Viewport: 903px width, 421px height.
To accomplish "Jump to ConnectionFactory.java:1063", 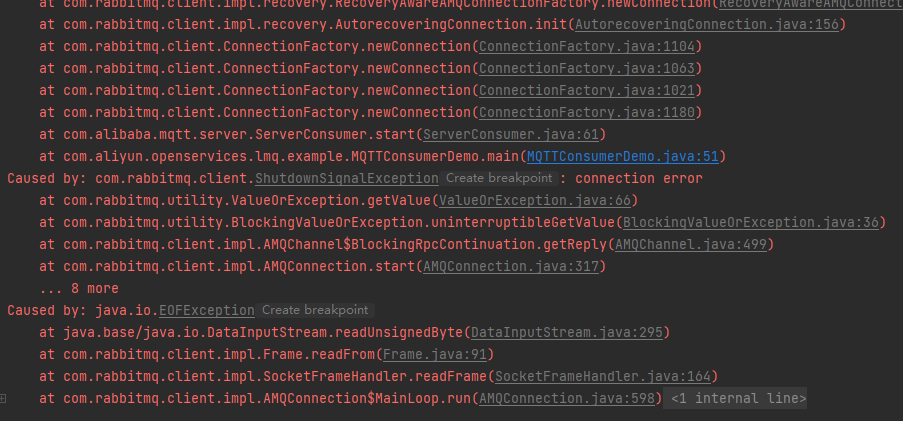I will [x=587, y=69].
